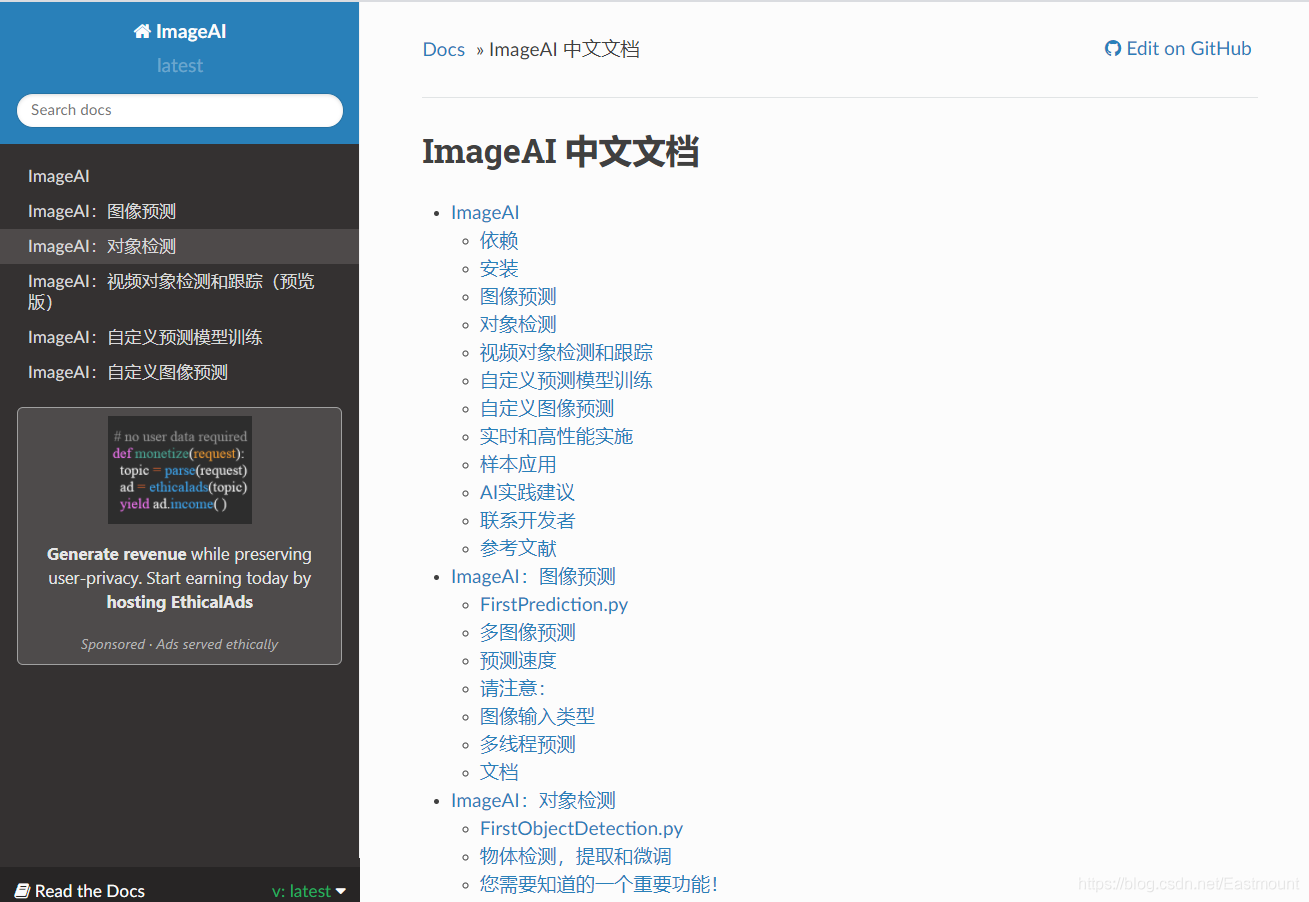Open the 自定义图像预测 content link
Viewport: 1309px width, 902px height.
tap(547, 408)
